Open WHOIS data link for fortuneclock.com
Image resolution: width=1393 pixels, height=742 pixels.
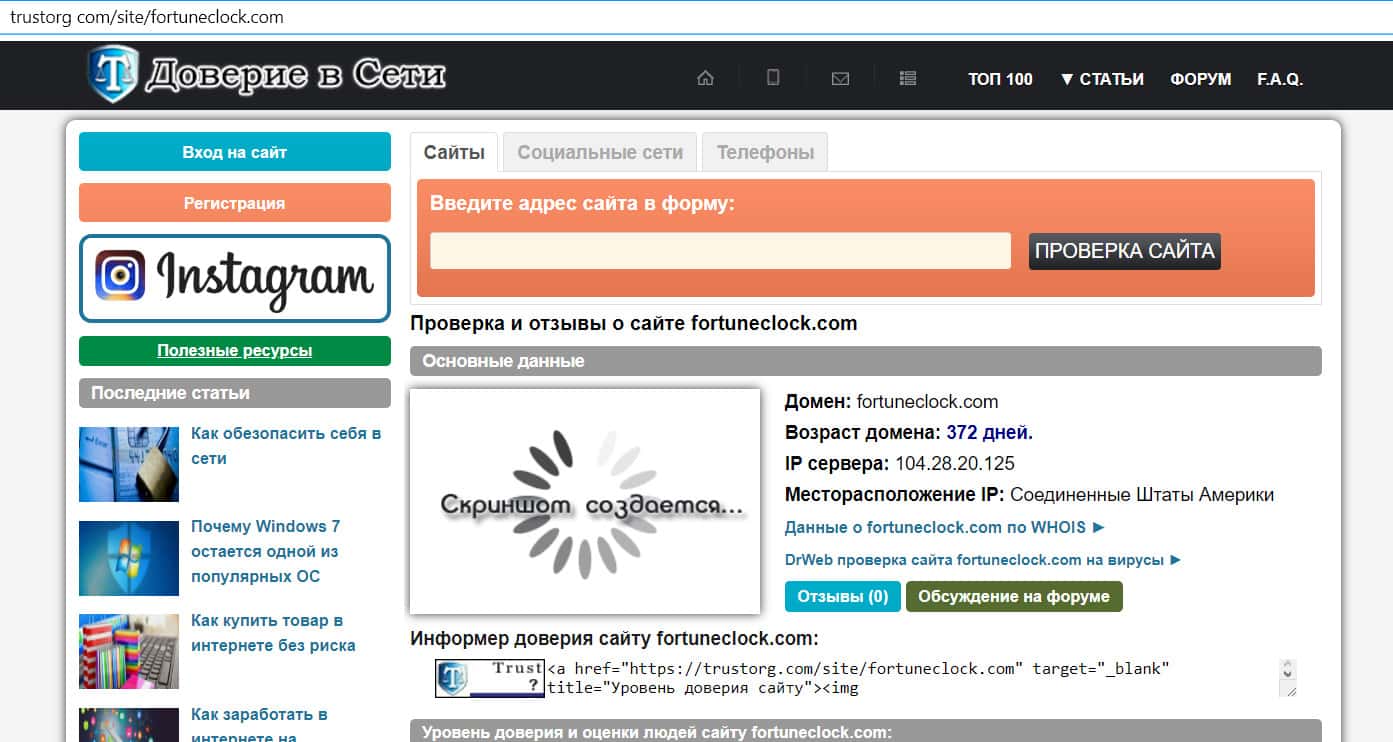[x=945, y=527]
